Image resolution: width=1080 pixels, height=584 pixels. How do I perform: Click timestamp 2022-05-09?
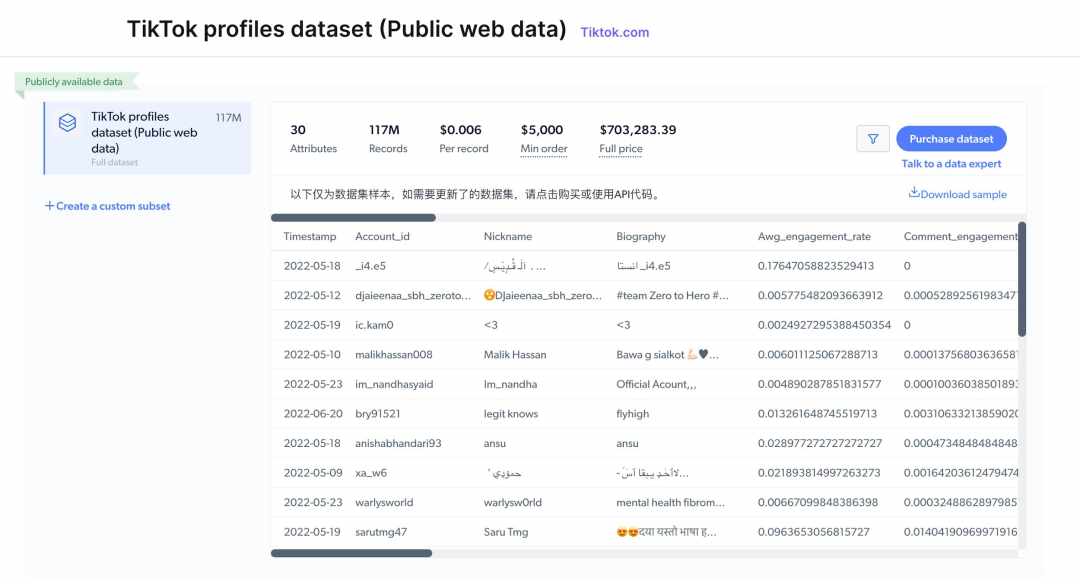pyautogui.click(x=313, y=473)
